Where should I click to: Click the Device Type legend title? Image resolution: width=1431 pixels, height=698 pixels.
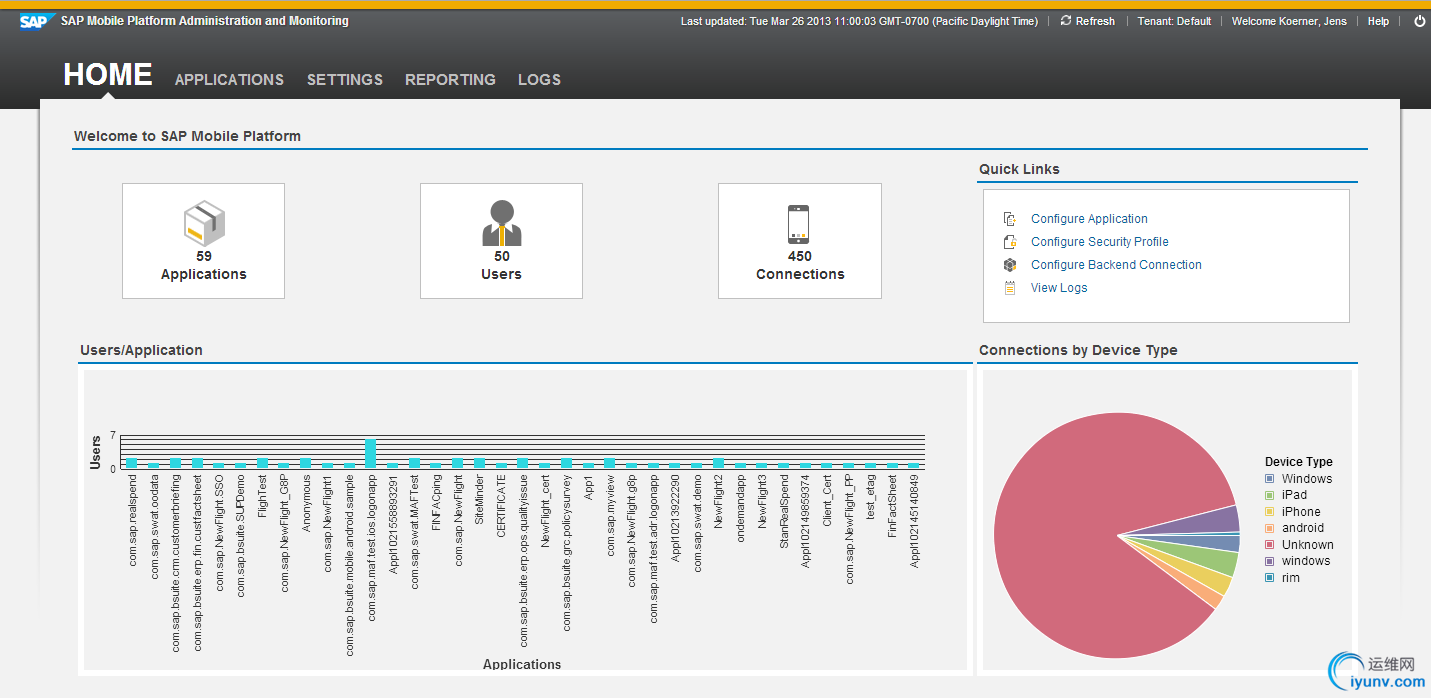pyautogui.click(x=1298, y=462)
